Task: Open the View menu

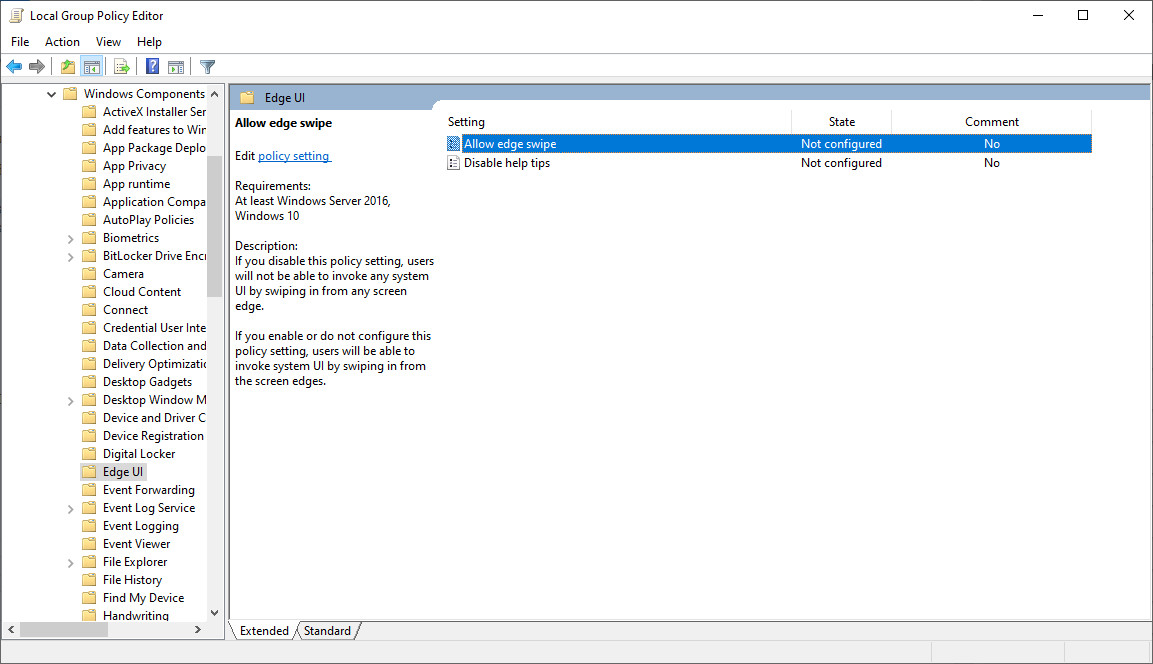Action: tap(108, 42)
